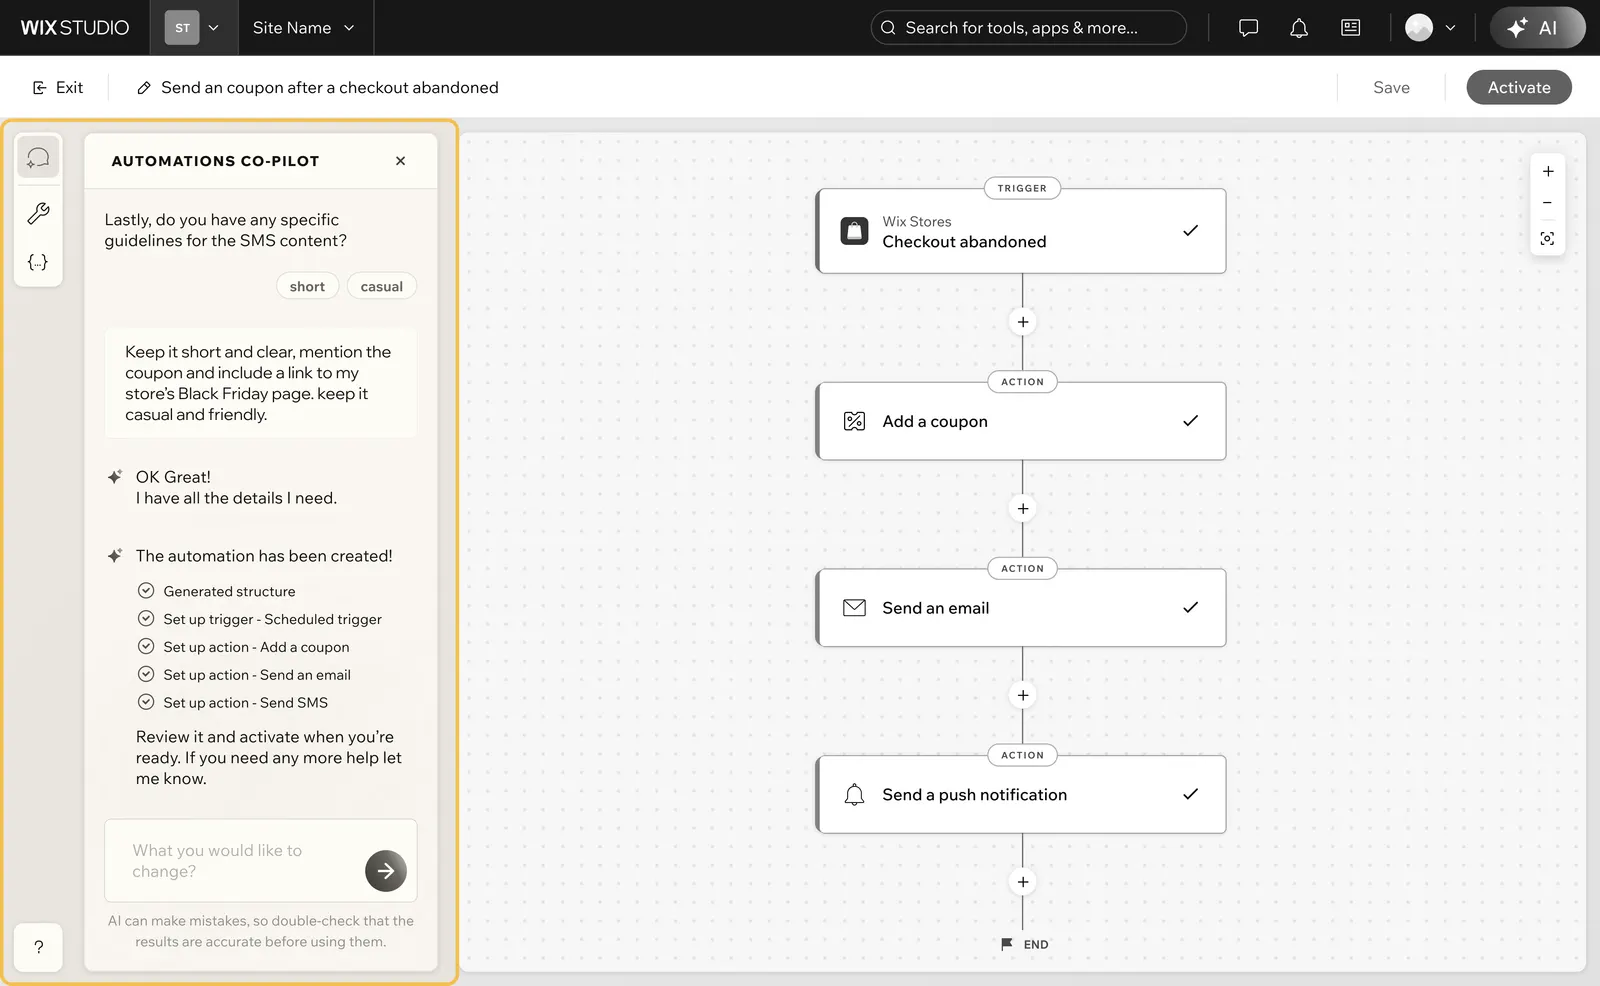Choose the 'short' suggestion chip
Viewport: 1600px width, 986px height.
pos(307,286)
